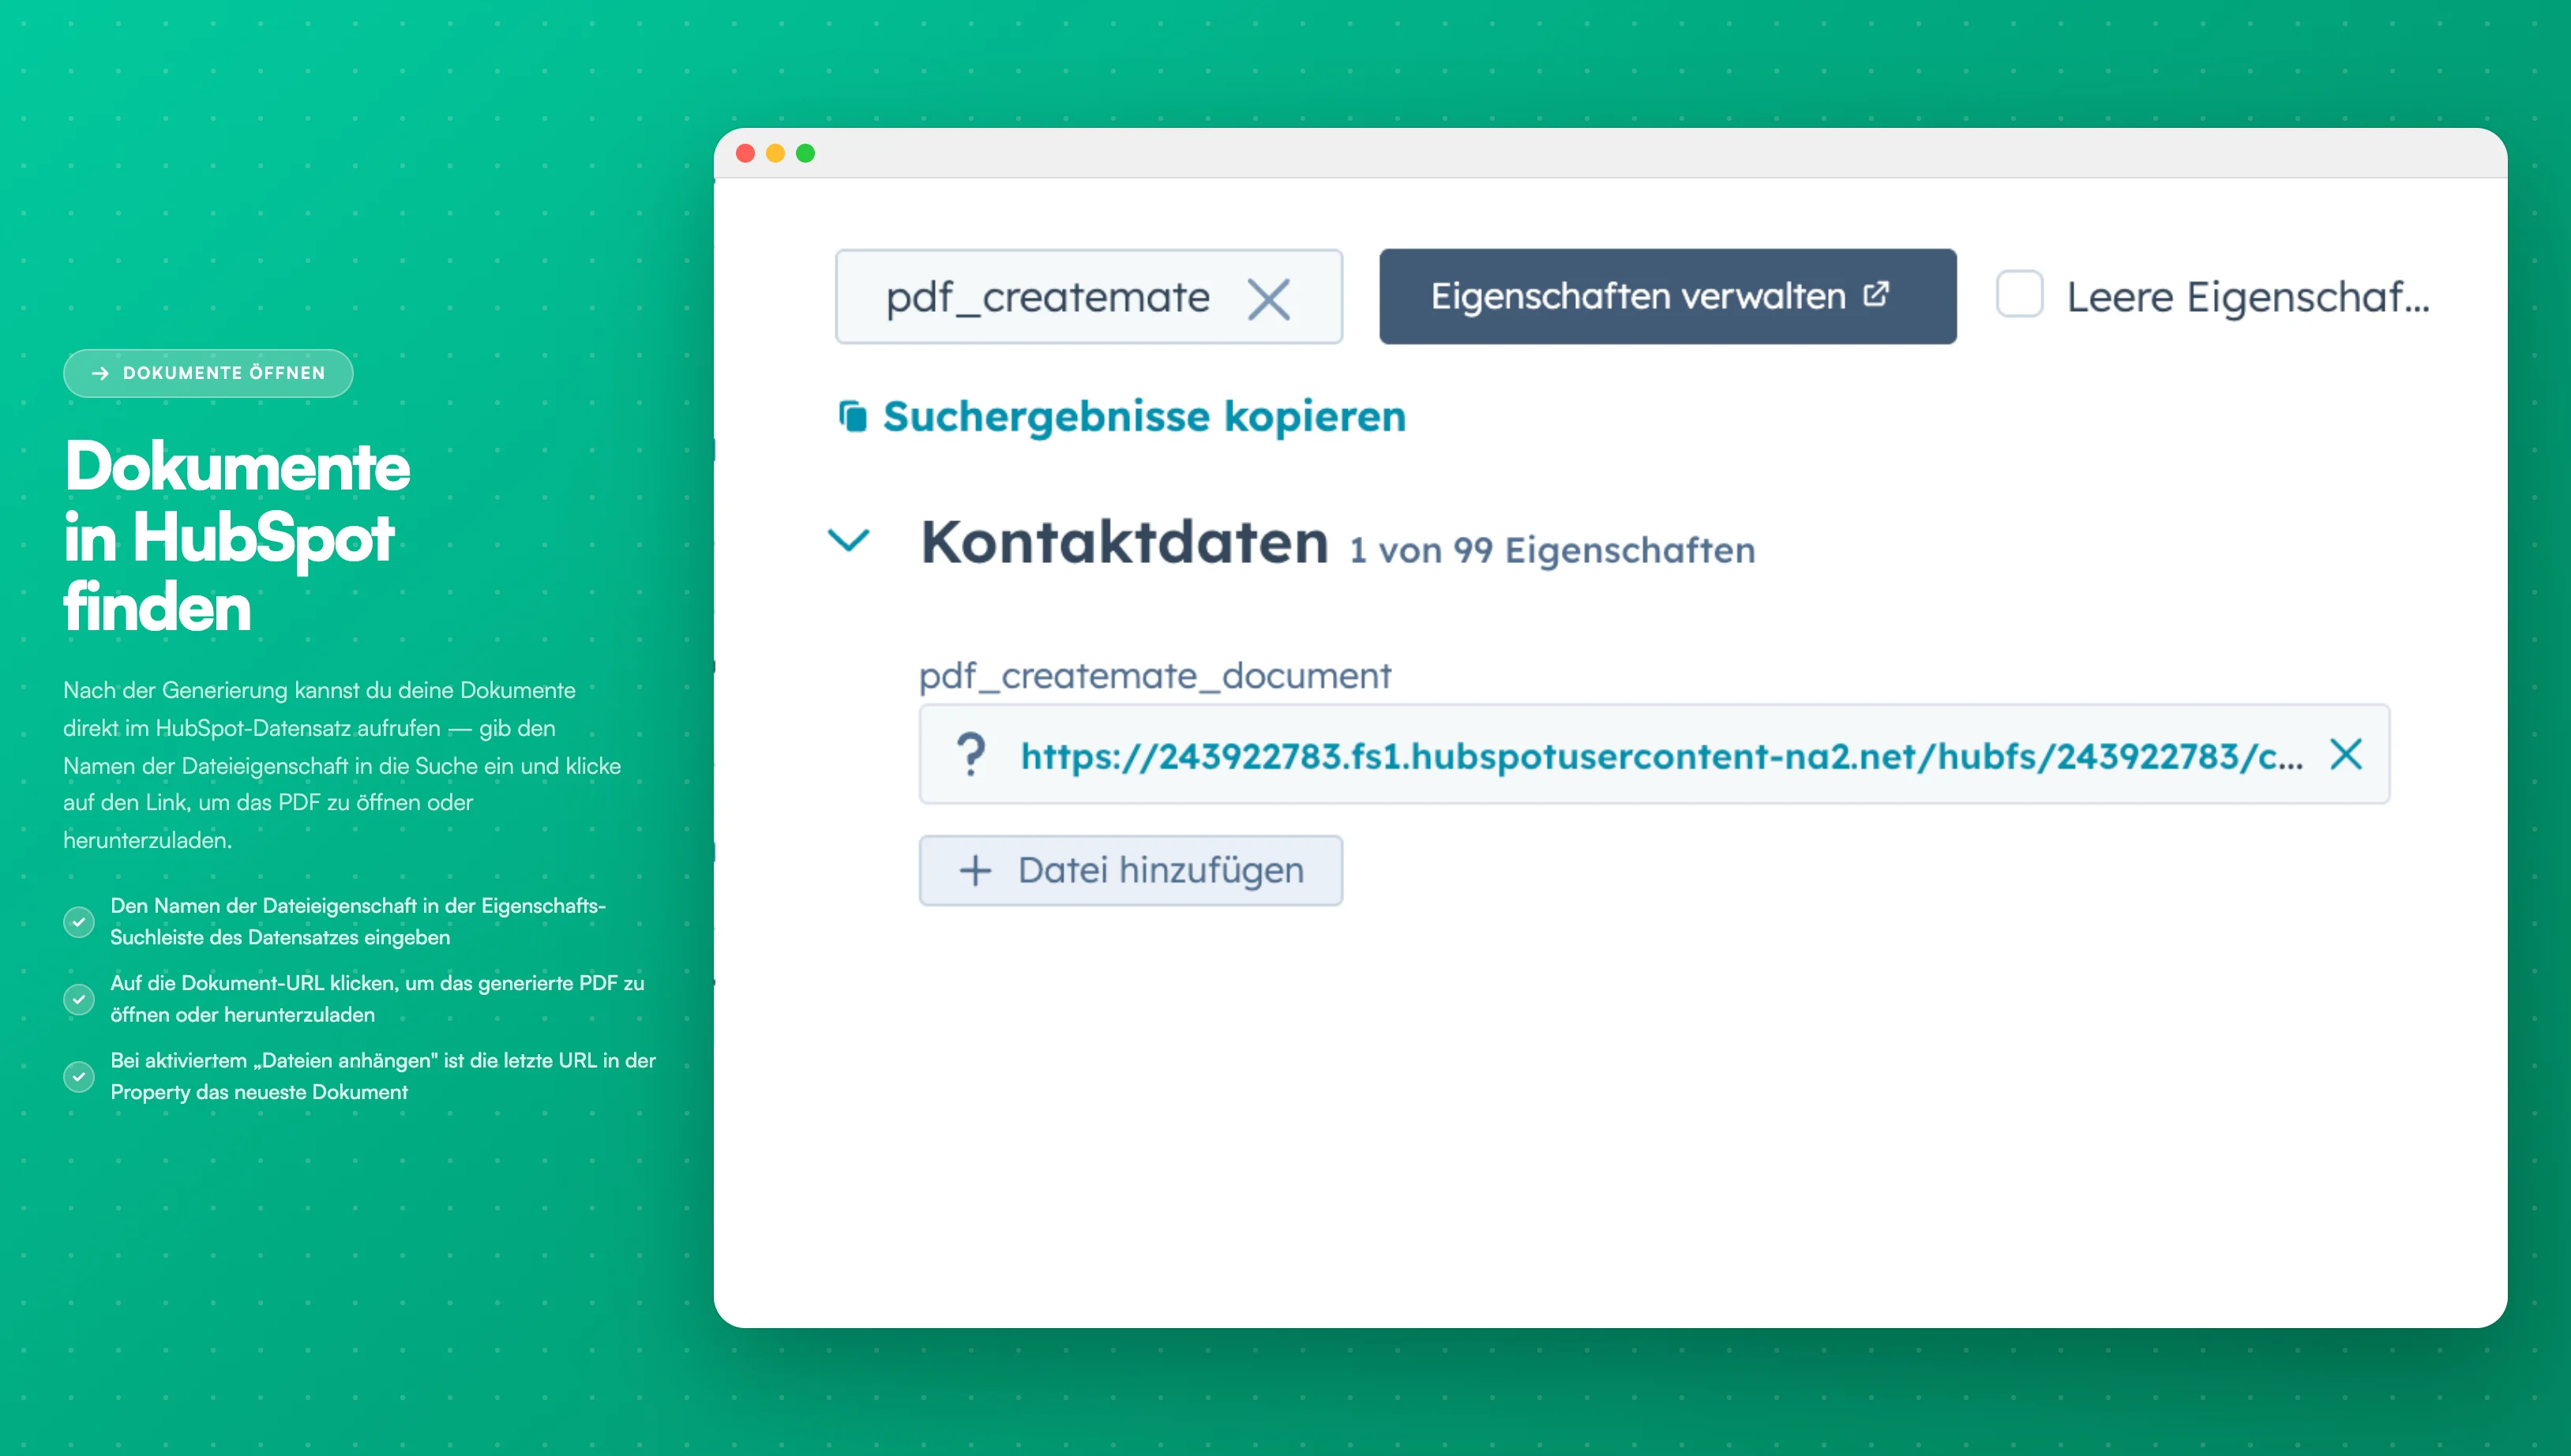Click the yellow window minimize dot
The height and width of the screenshot is (1456, 2571).
[775, 153]
